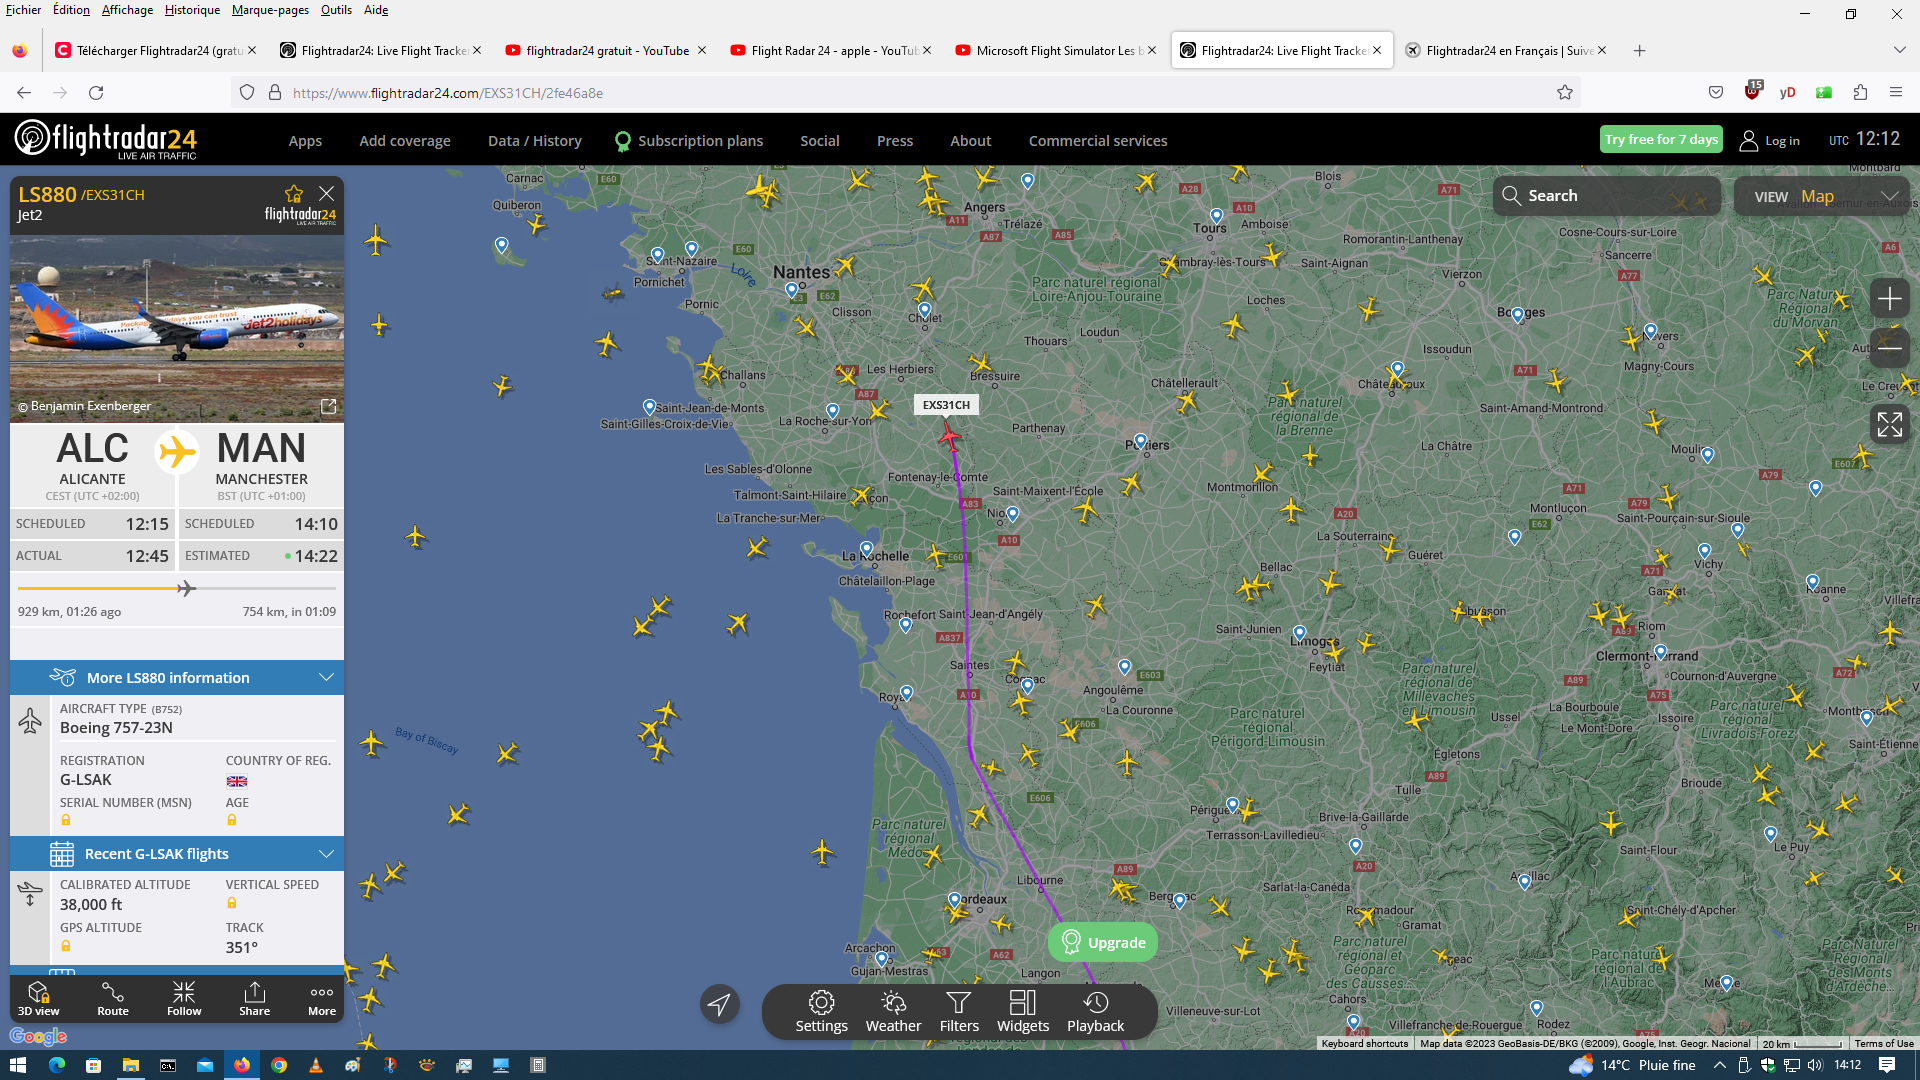Open Widgets in bottom toolbar
Viewport: 1920px width, 1080px height.
tap(1022, 1011)
